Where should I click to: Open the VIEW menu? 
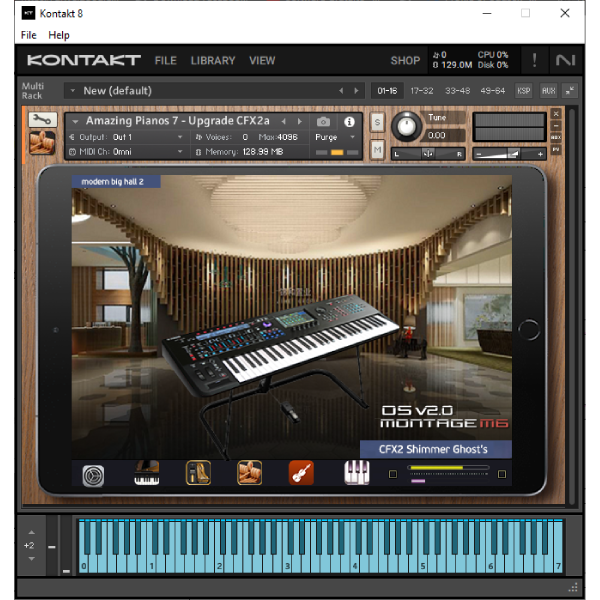(262, 60)
